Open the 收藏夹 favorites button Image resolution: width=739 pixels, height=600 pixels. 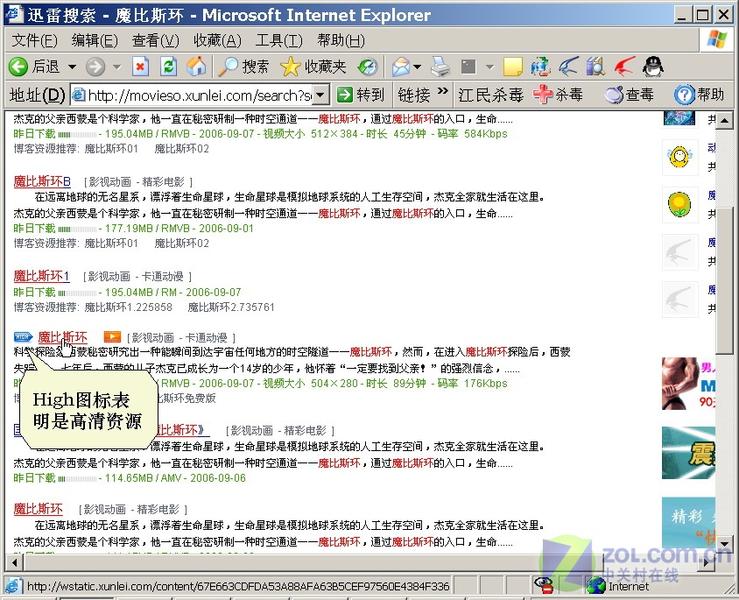(x=313, y=67)
